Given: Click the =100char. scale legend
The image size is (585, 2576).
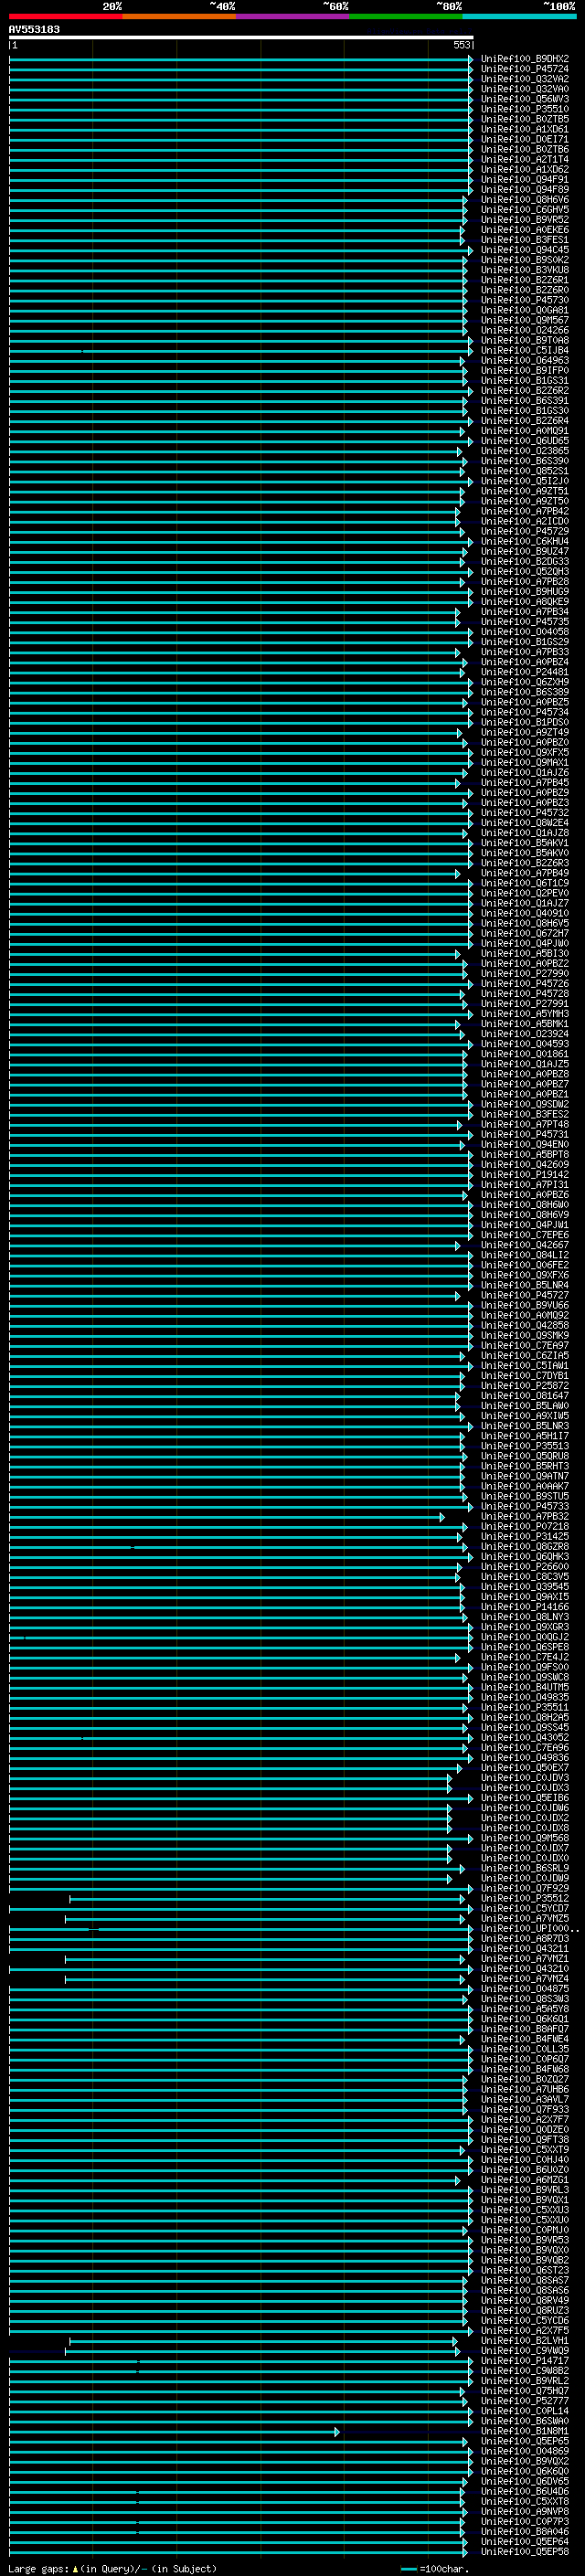Looking at the screenshot, I should (x=434, y=2568).
